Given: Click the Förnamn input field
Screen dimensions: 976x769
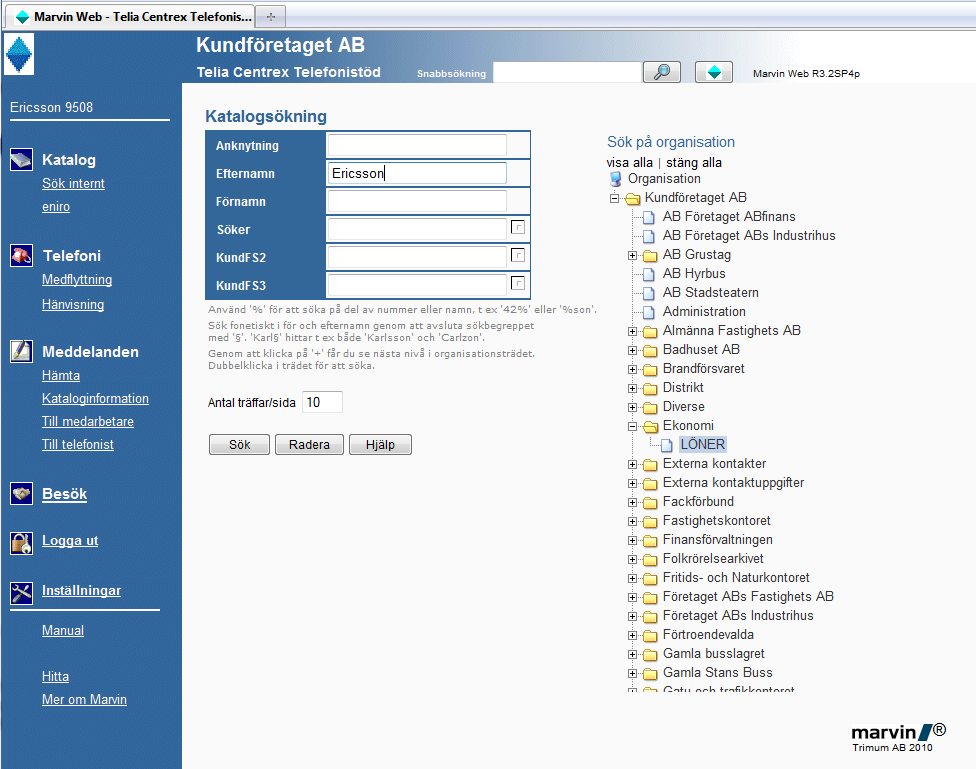Looking at the screenshot, I should coord(417,201).
